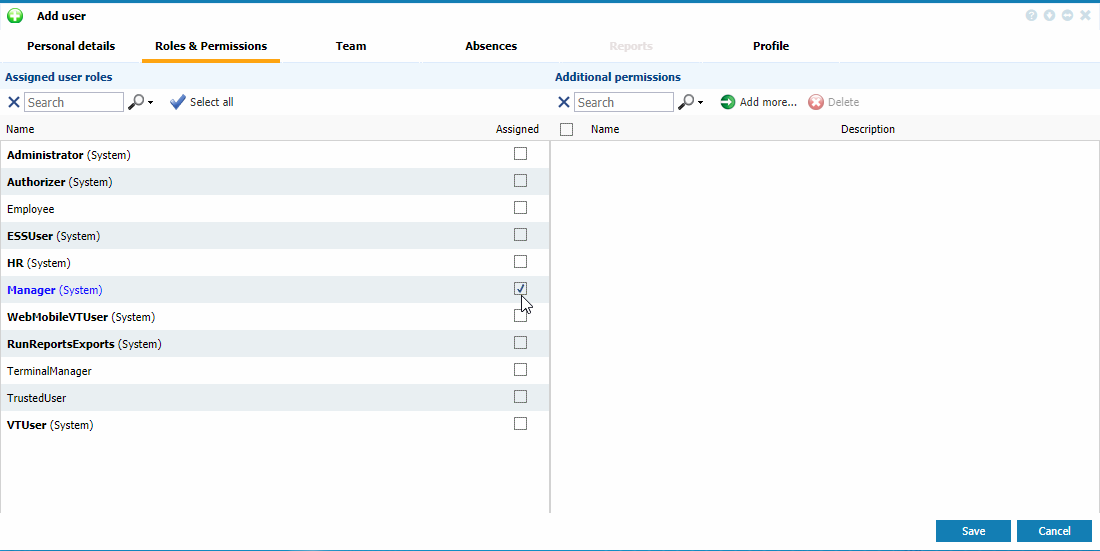Assign the HR role checkbox
The image size is (1100, 551).
520,262
